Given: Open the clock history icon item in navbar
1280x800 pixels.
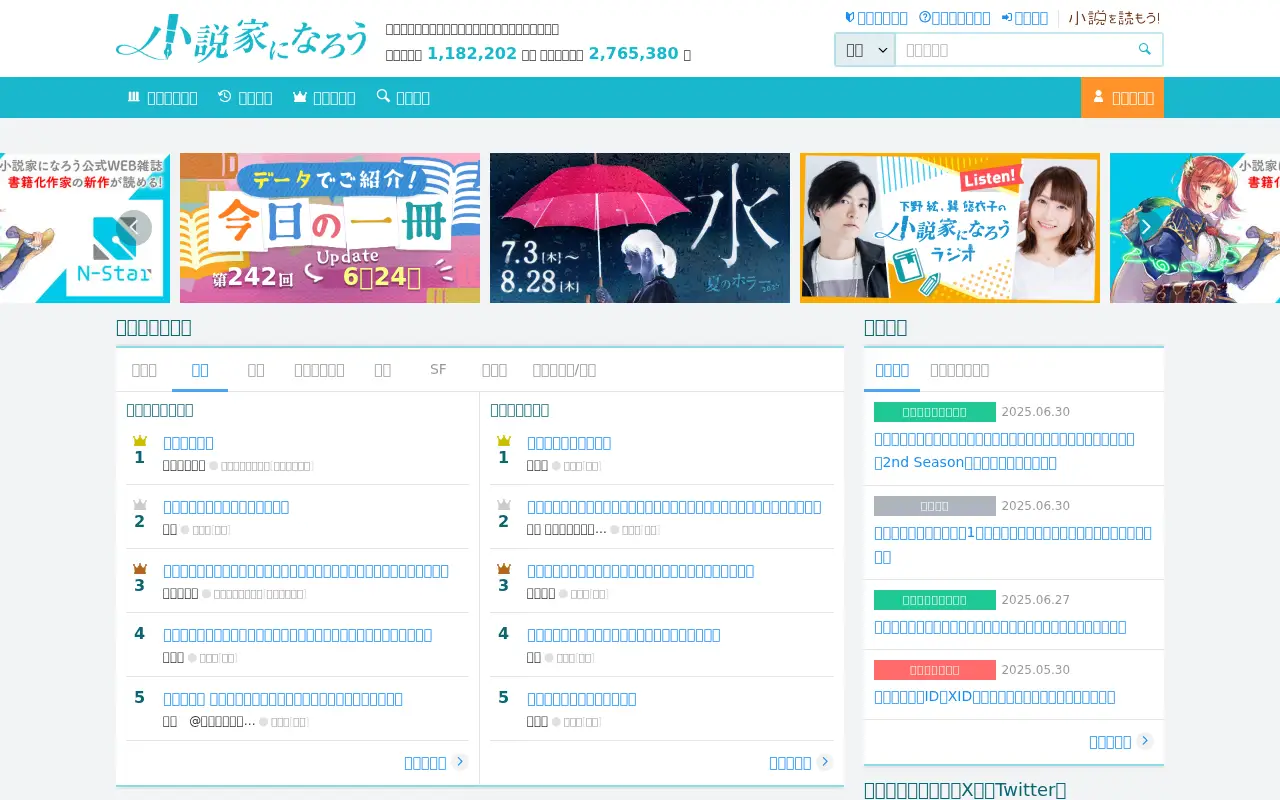Looking at the screenshot, I should coord(245,97).
